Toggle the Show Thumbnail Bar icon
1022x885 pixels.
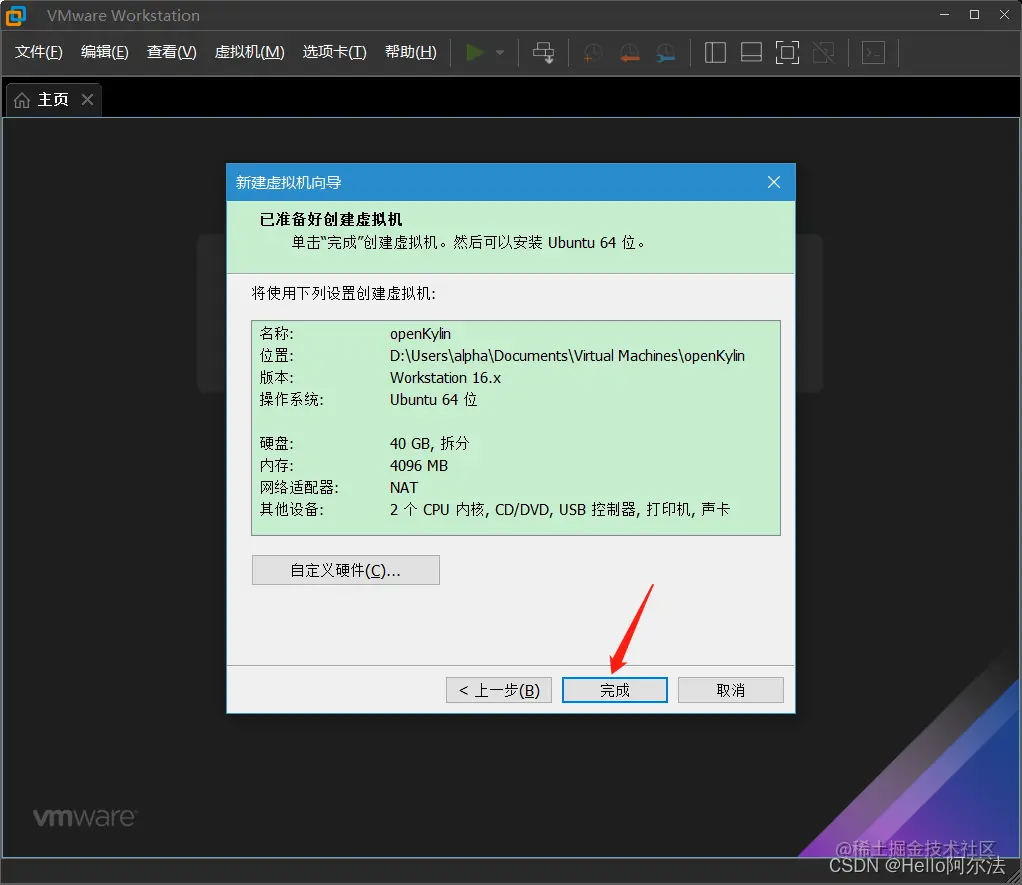click(x=751, y=52)
